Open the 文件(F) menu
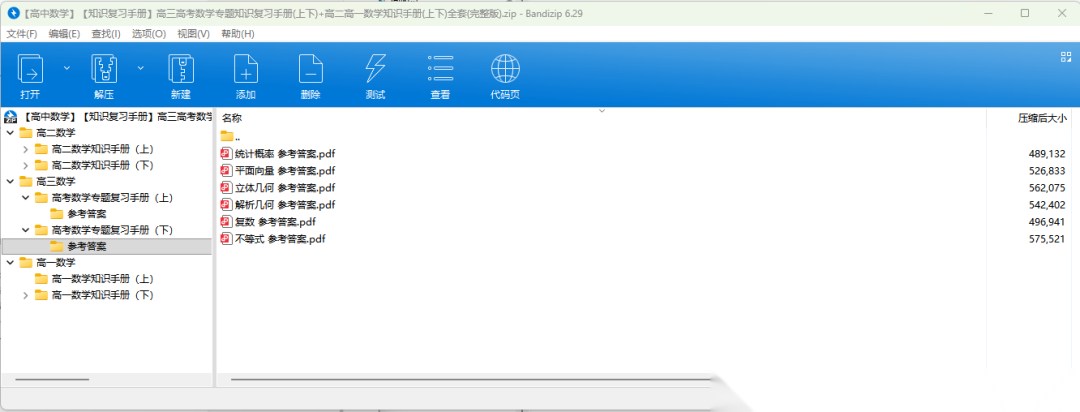 point(21,34)
